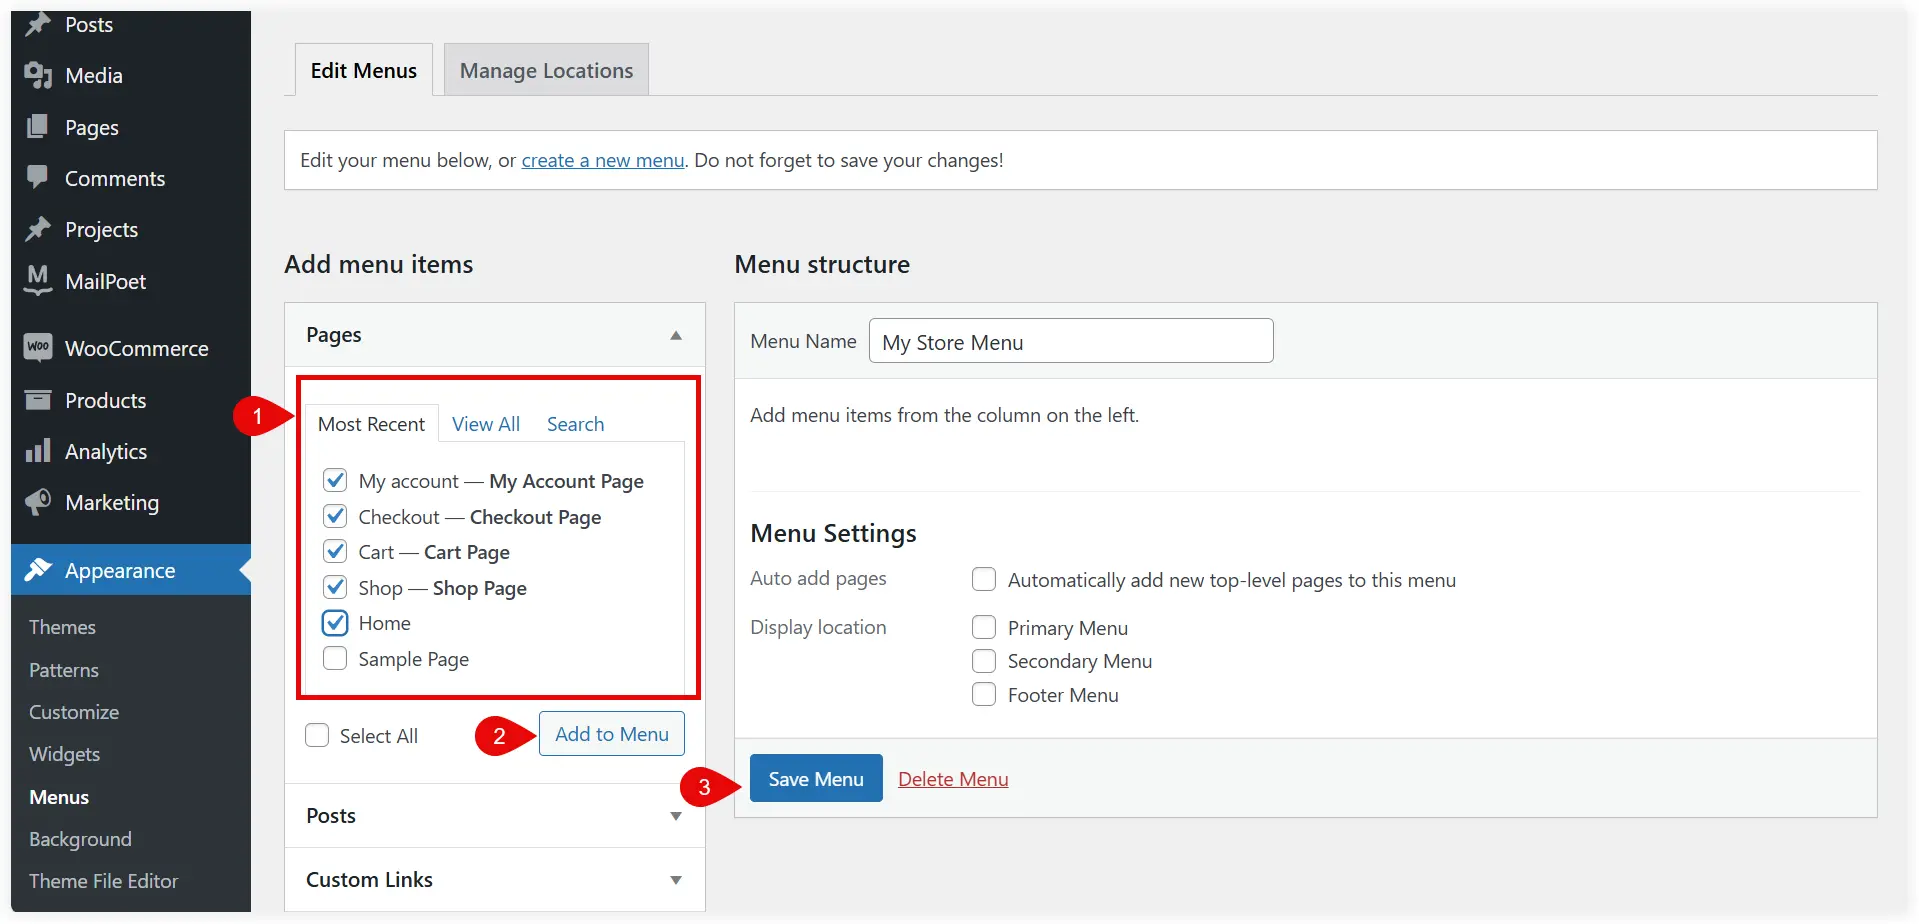This screenshot has height=924, width=1919.
Task: Uncheck Checkout — Checkout Page checkbox
Action: tap(335, 516)
